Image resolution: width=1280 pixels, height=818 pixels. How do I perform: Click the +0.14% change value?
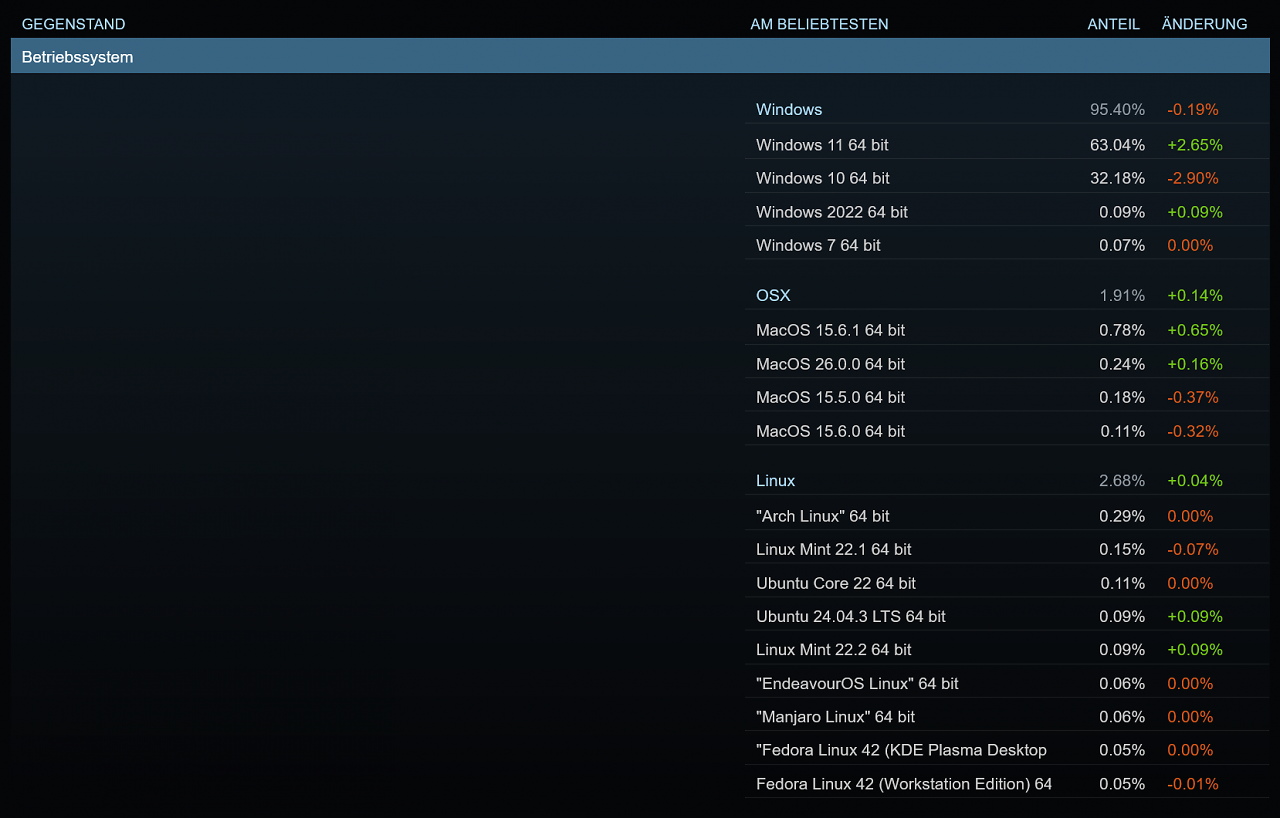tap(1195, 296)
